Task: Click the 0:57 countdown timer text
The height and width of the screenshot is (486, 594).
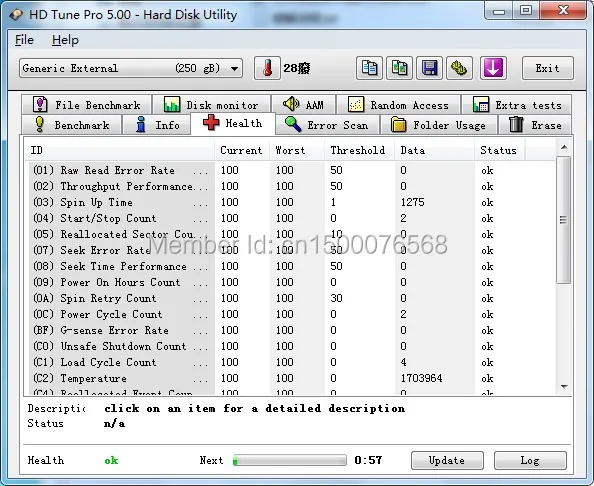Action: click(x=368, y=460)
